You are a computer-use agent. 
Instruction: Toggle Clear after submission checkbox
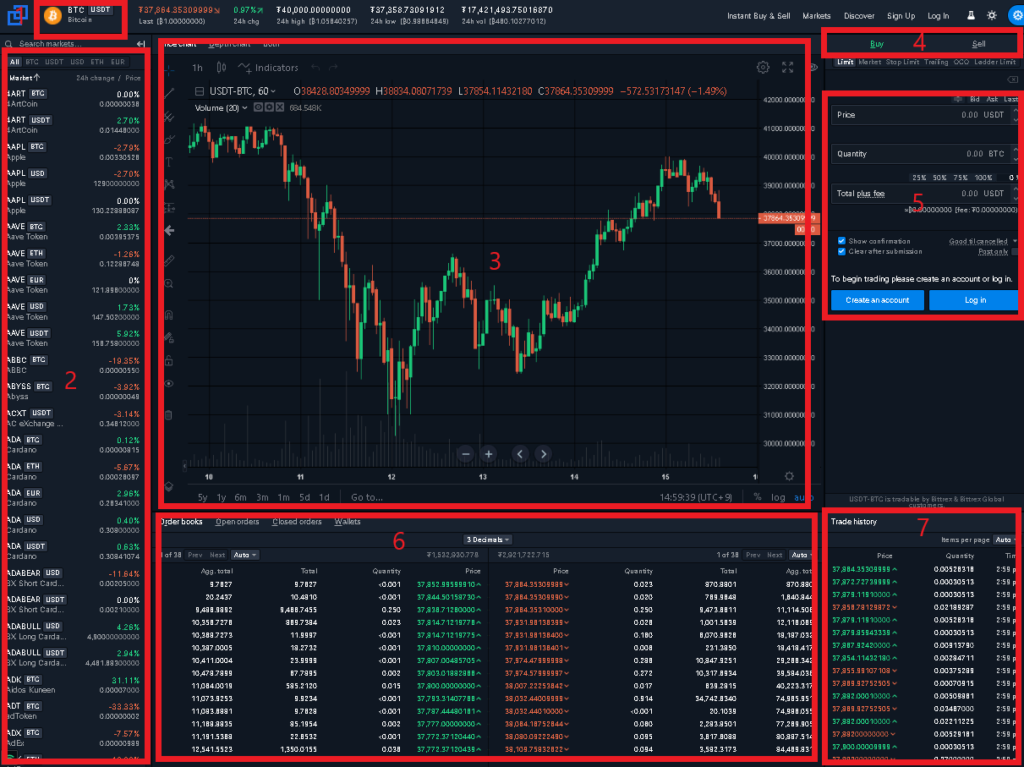pos(841,252)
